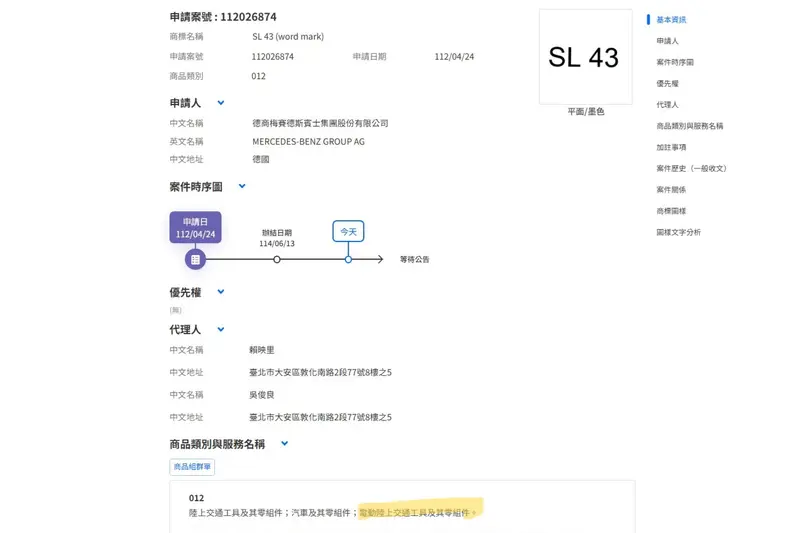Image resolution: width=800 pixels, height=533 pixels.
Task: Click the highlighted text 電動陸上交通工具及其零組件
Action: coord(414,513)
